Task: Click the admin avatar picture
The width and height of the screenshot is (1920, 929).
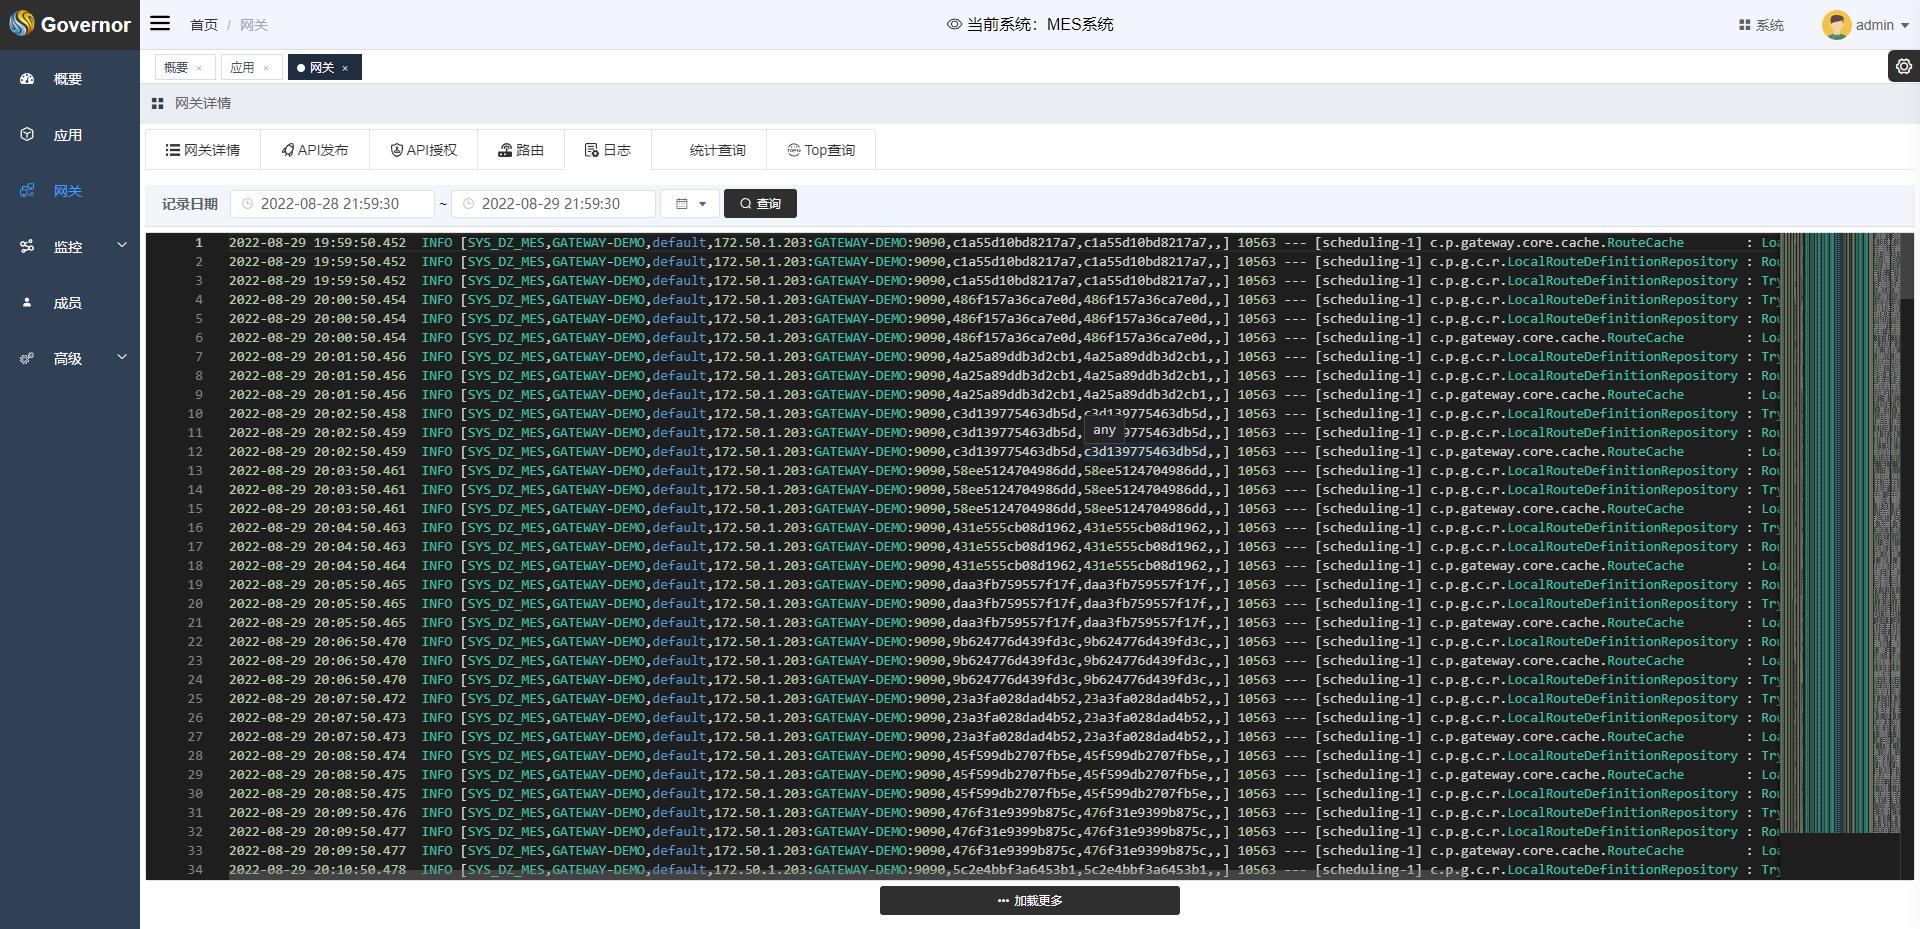Action: 1835,25
